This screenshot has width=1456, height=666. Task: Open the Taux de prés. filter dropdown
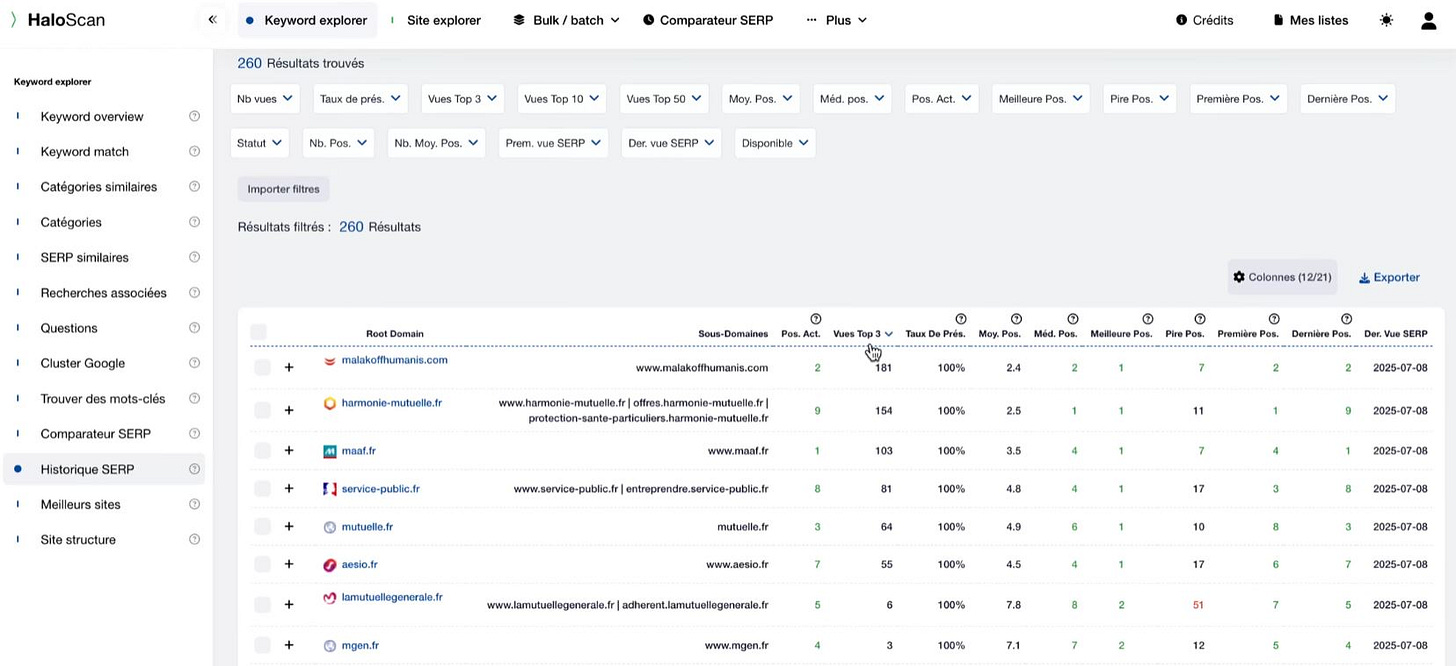(x=360, y=98)
